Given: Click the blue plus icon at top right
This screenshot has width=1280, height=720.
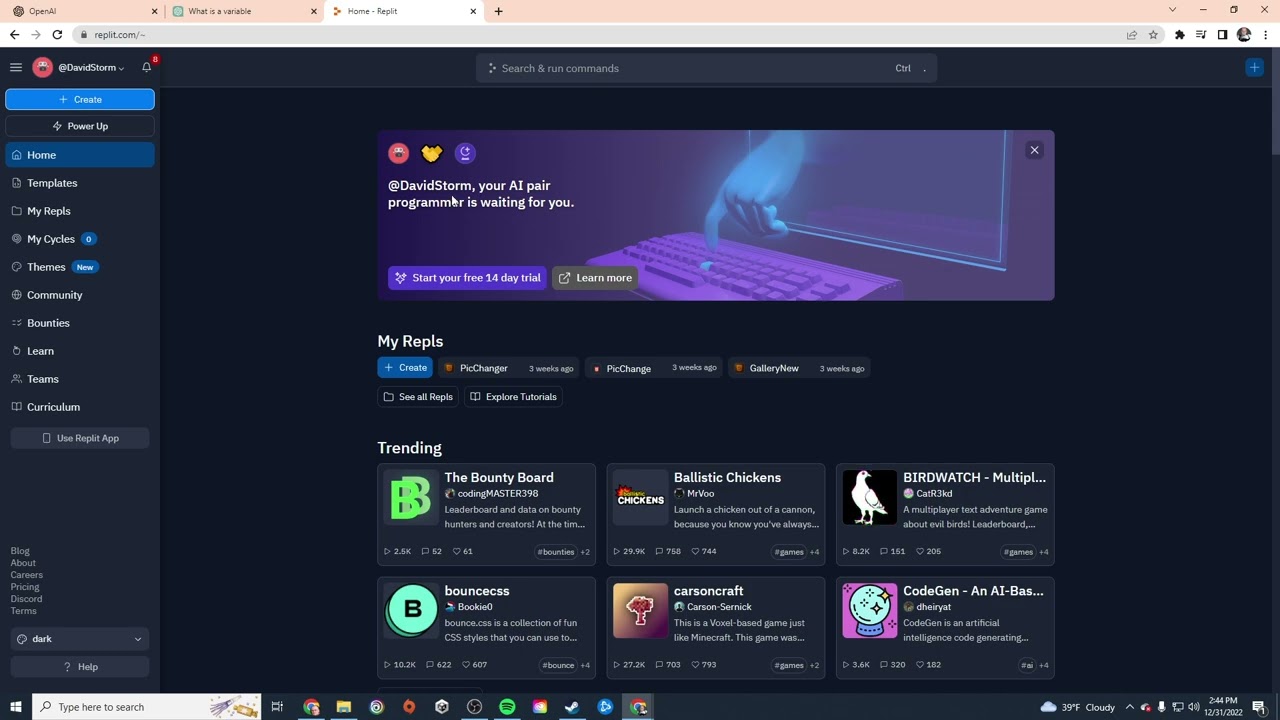Looking at the screenshot, I should click(x=1254, y=67).
